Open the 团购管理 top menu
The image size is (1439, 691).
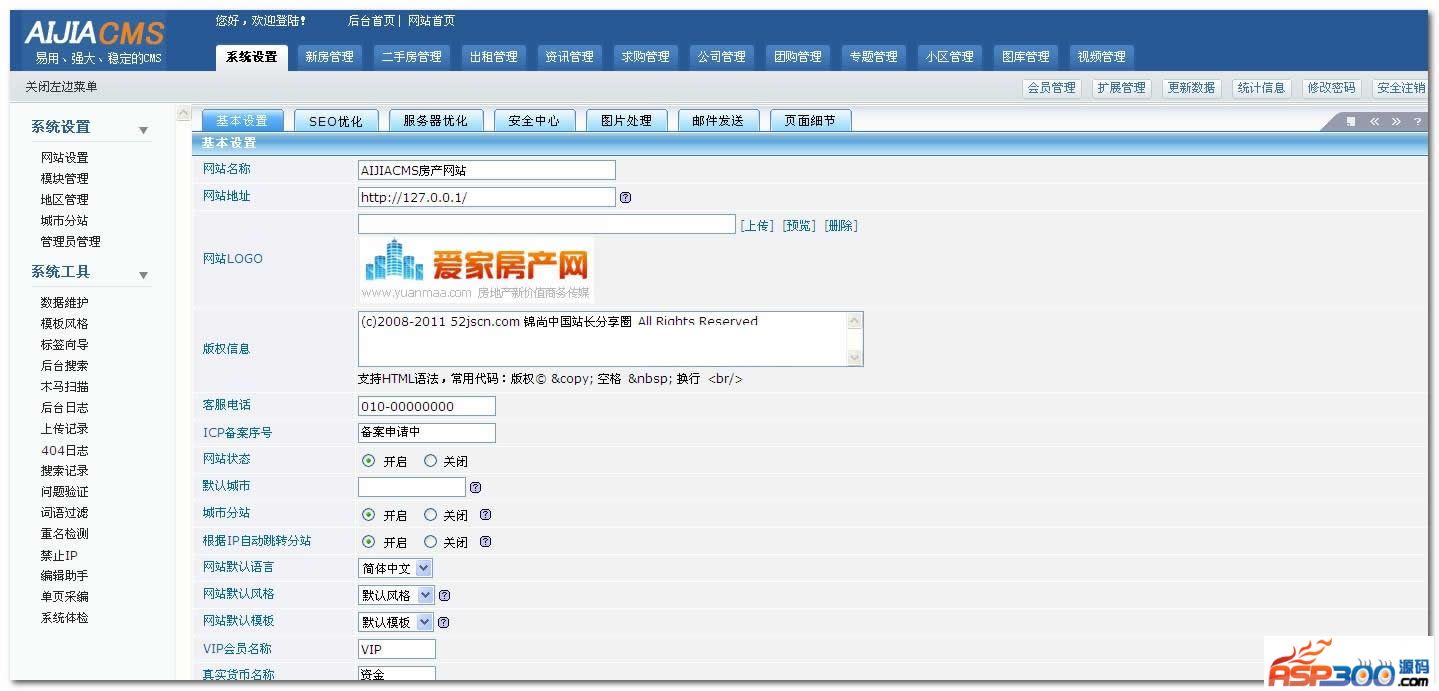tap(797, 57)
